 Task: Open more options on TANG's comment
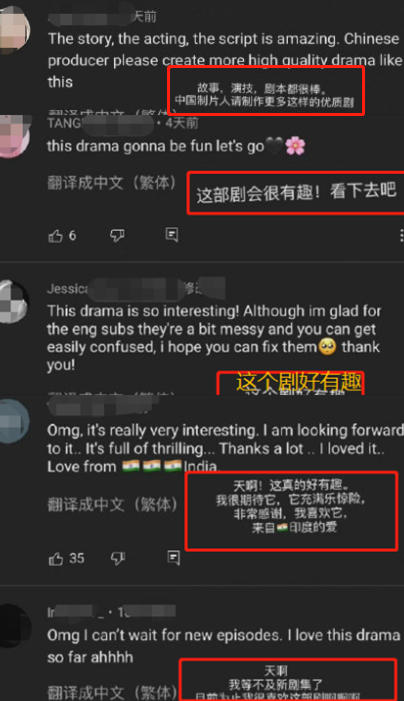(401, 236)
